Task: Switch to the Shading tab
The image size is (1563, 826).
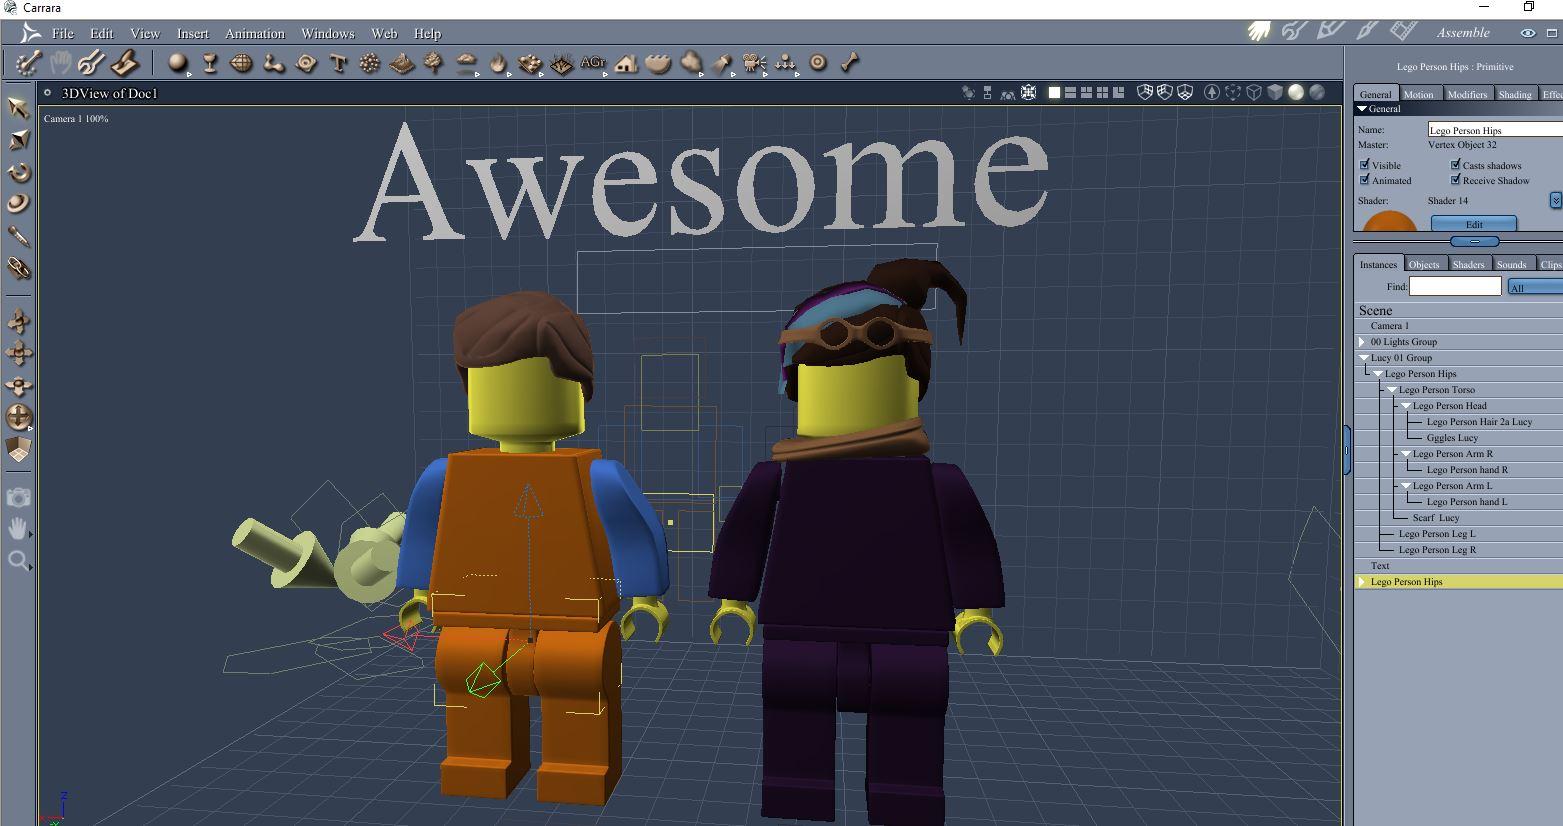Action: 1514,94
